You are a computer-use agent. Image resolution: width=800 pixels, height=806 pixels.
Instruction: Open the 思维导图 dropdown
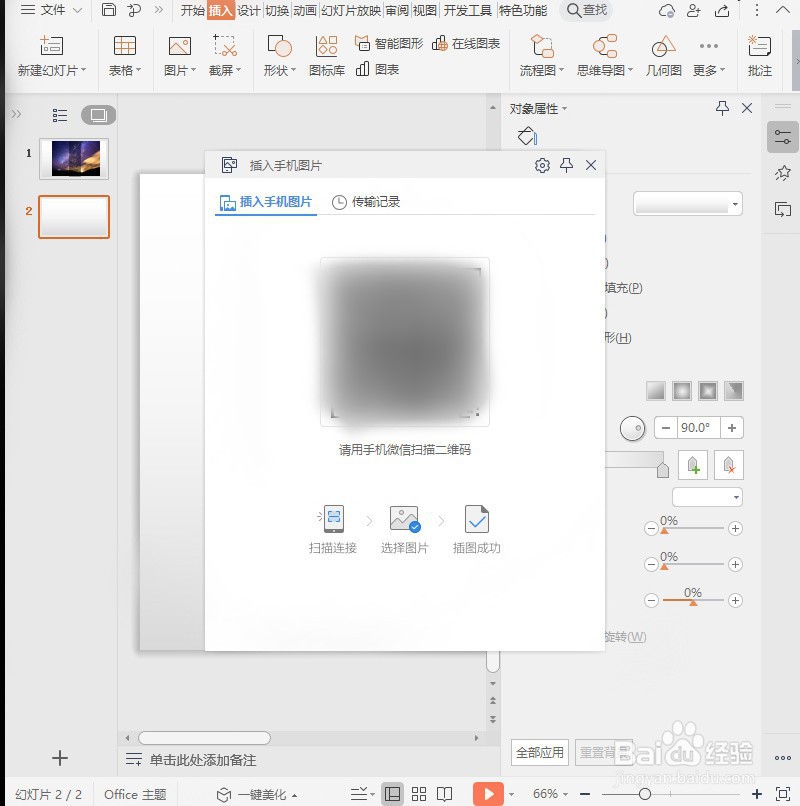[605, 56]
